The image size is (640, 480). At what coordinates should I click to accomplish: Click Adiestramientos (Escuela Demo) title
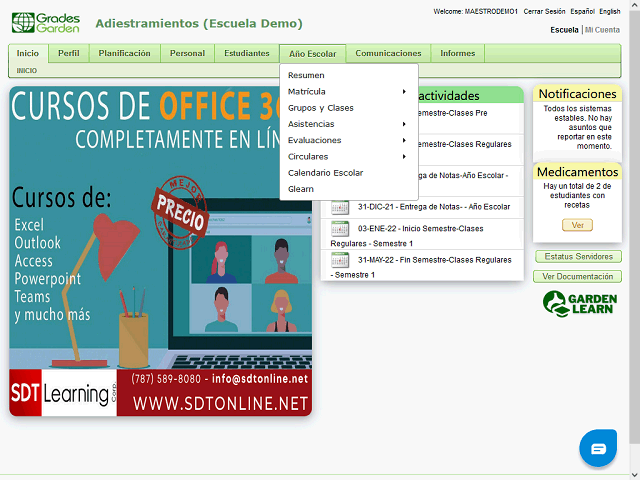pos(199,24)
